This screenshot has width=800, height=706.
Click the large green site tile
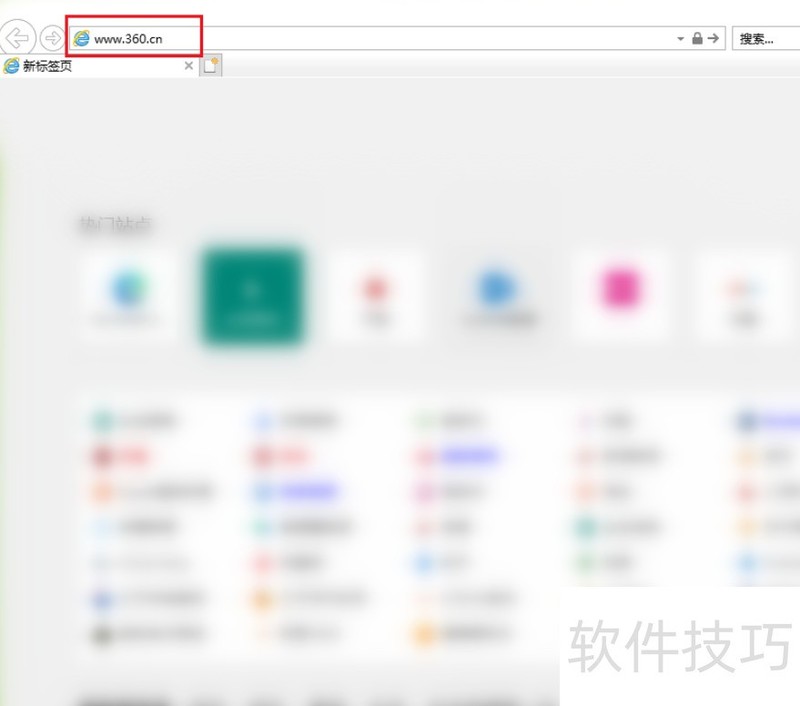(x=253, y=295)
